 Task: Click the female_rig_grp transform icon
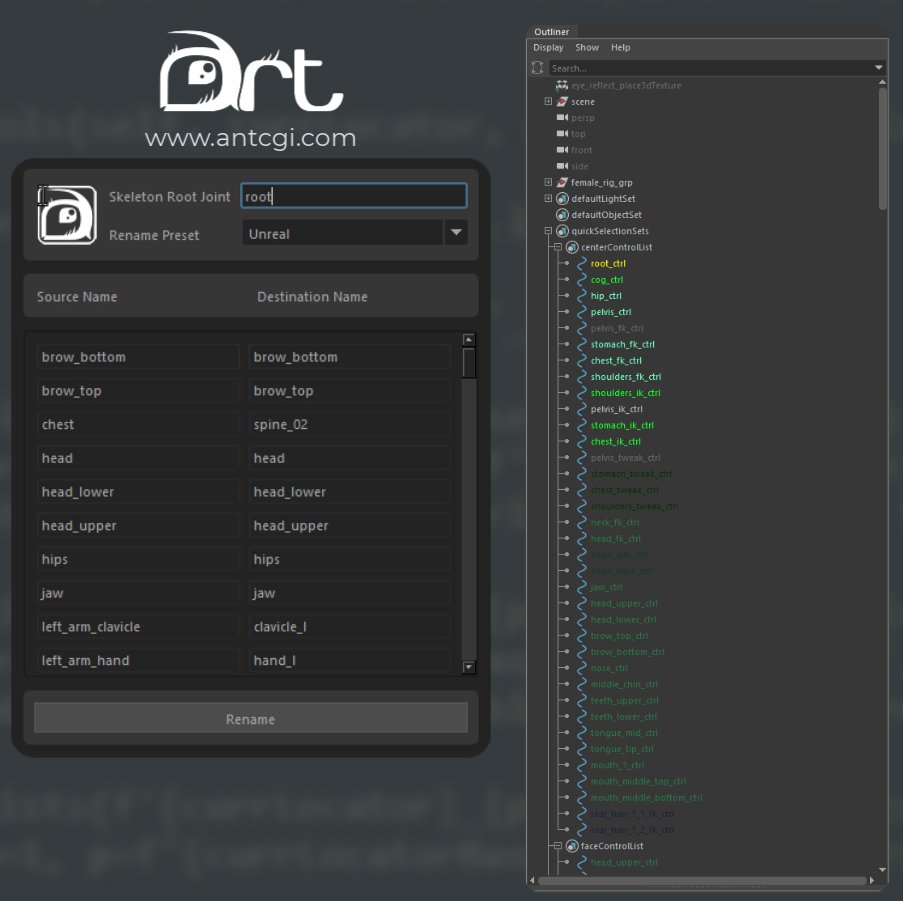coord(562,183)
